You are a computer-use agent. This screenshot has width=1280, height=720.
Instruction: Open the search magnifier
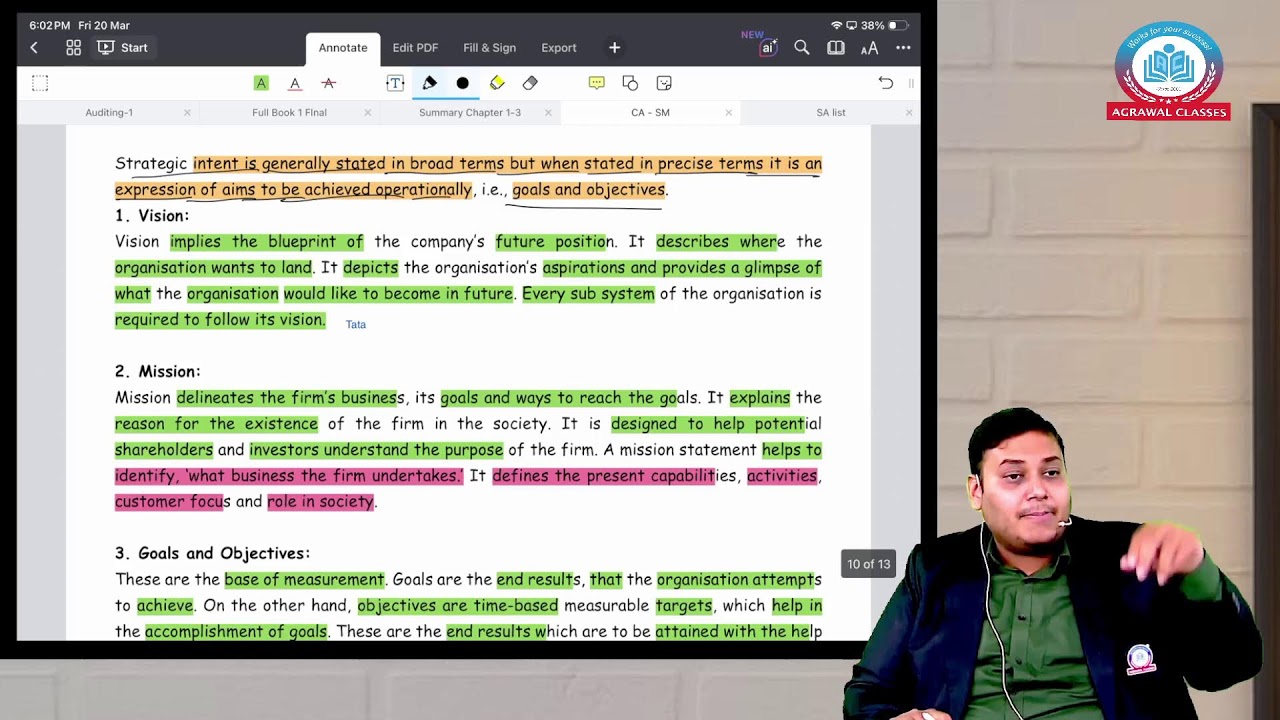click(801, 48)
